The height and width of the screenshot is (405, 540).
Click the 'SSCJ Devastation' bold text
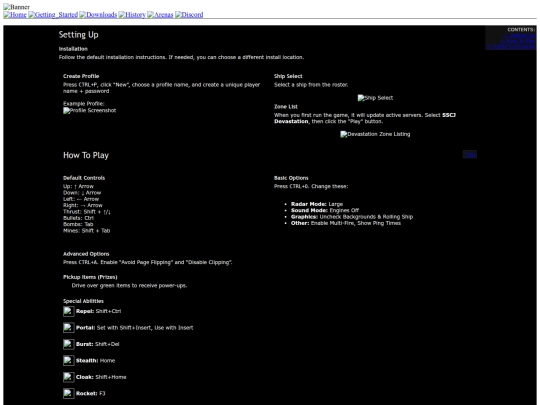point(365,118)
